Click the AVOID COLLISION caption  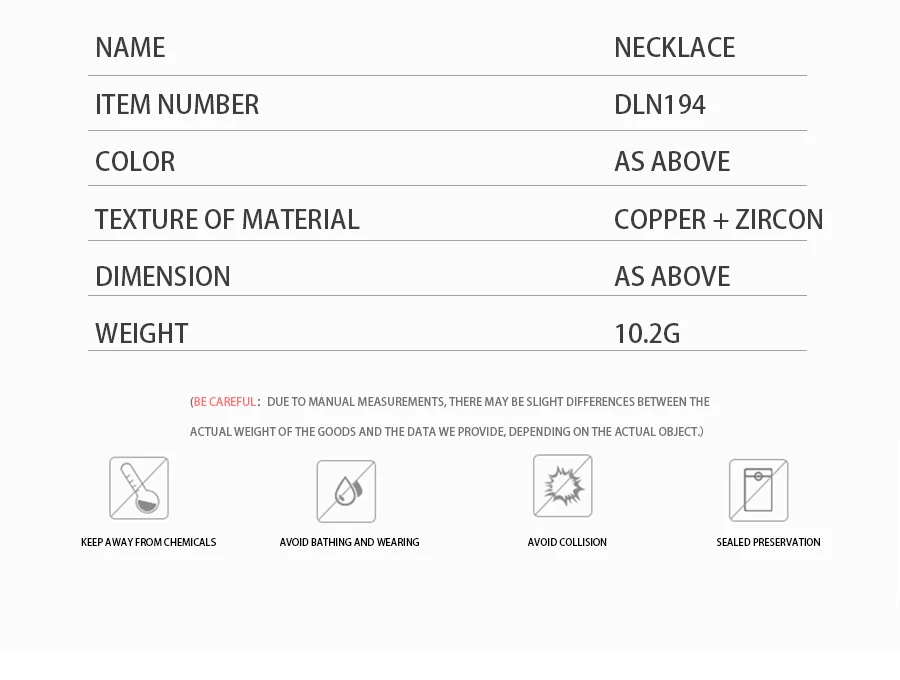coord(567,542)
